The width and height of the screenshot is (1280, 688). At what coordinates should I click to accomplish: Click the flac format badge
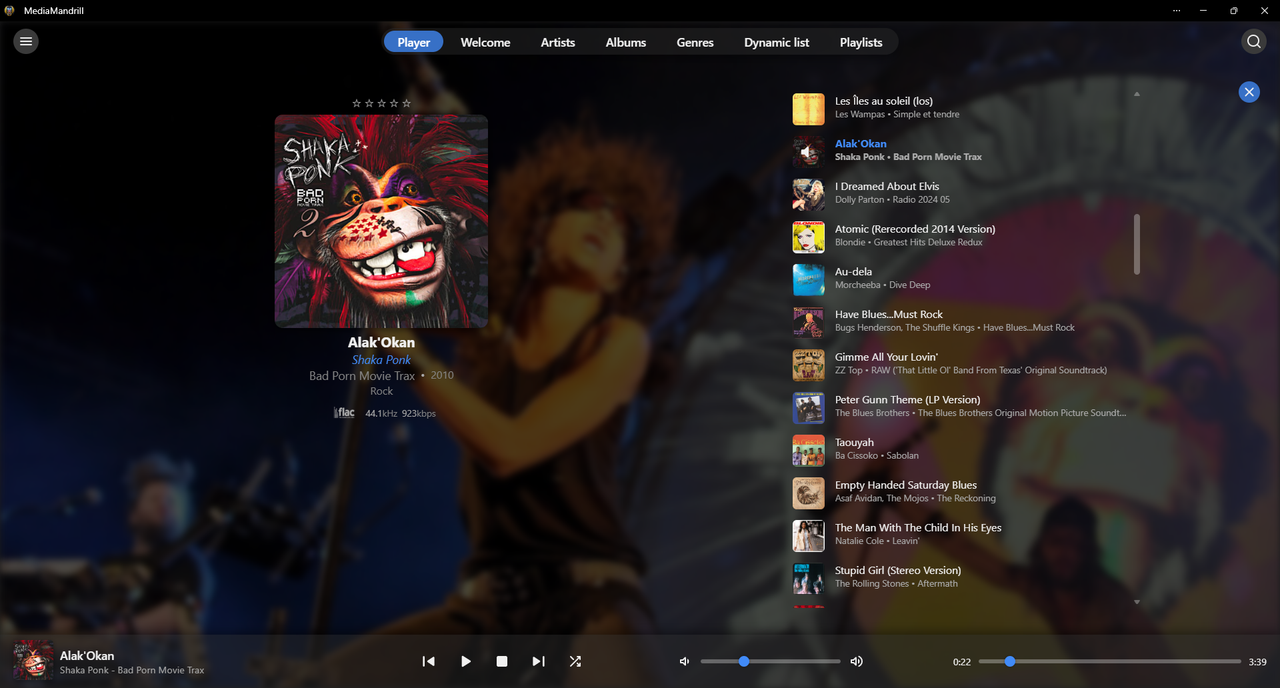point(344,412)
